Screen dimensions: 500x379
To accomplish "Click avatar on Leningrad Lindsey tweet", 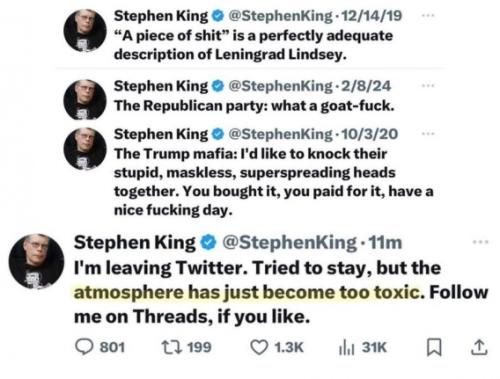I will (x=85, y=30).
